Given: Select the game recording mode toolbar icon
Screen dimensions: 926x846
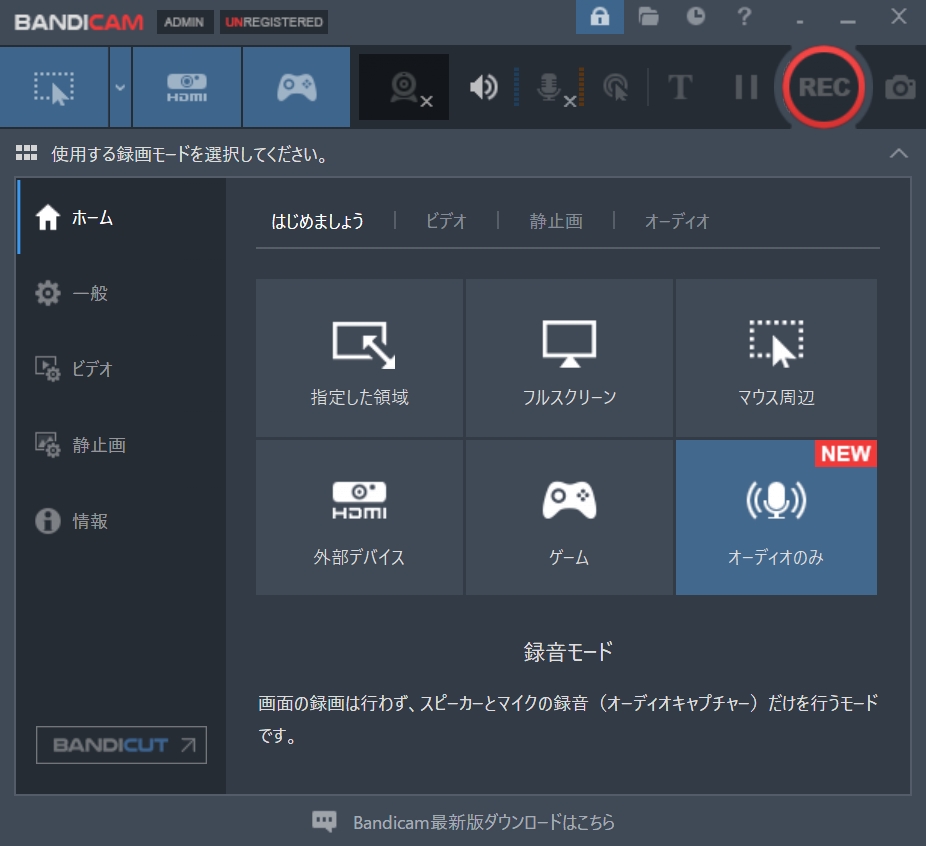Looking at the screenshot, I should [x=296, y=87].
